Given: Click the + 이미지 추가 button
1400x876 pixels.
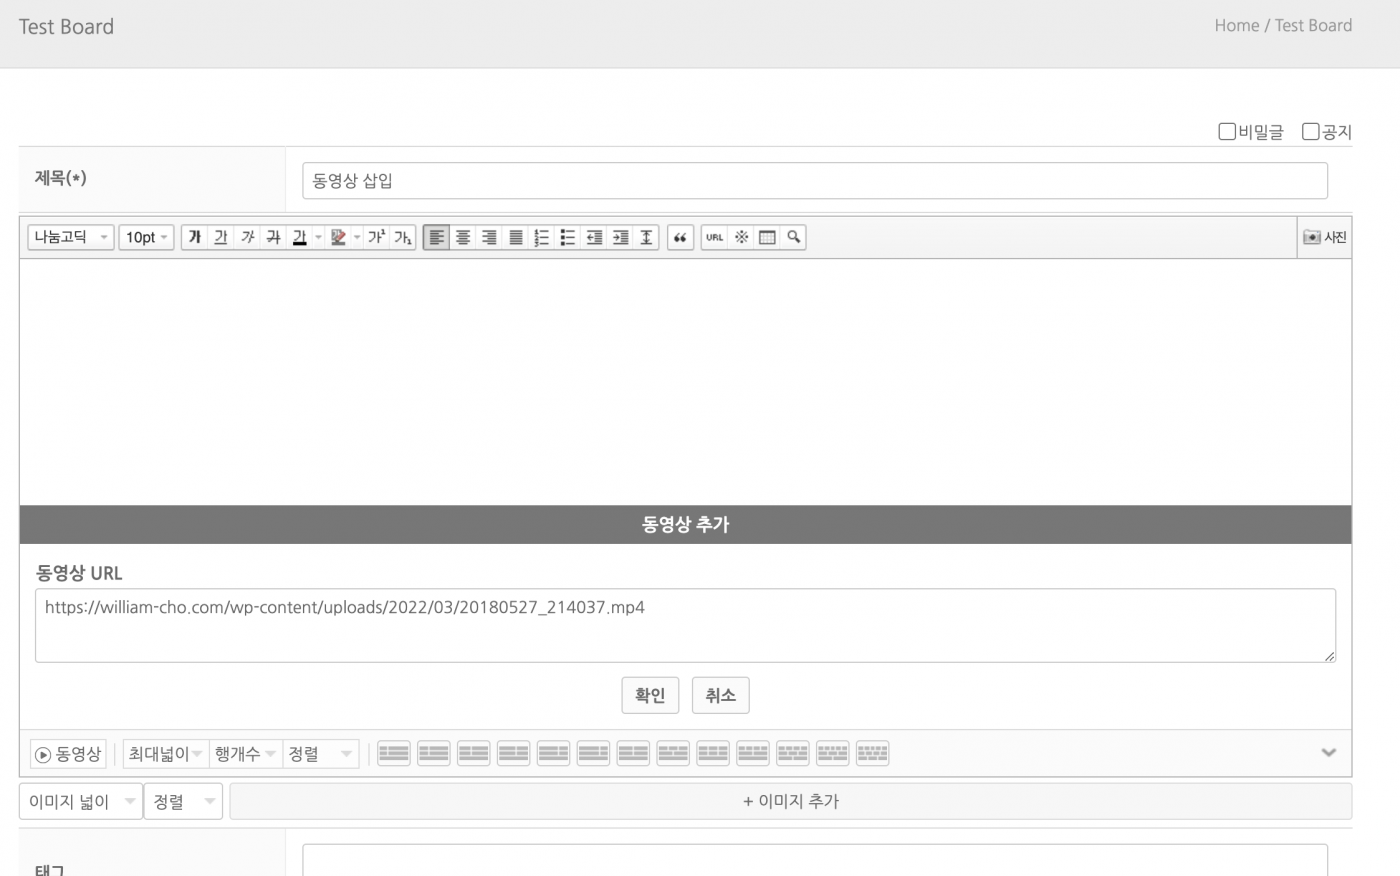Looking at the screenshot, I should tap(790, 801).
